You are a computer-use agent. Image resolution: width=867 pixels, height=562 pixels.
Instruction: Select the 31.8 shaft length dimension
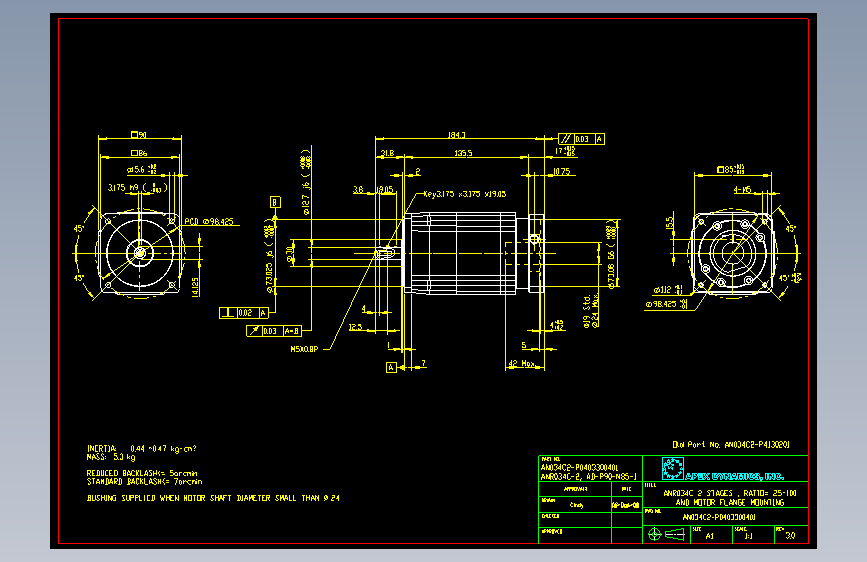tap(388, 153)
